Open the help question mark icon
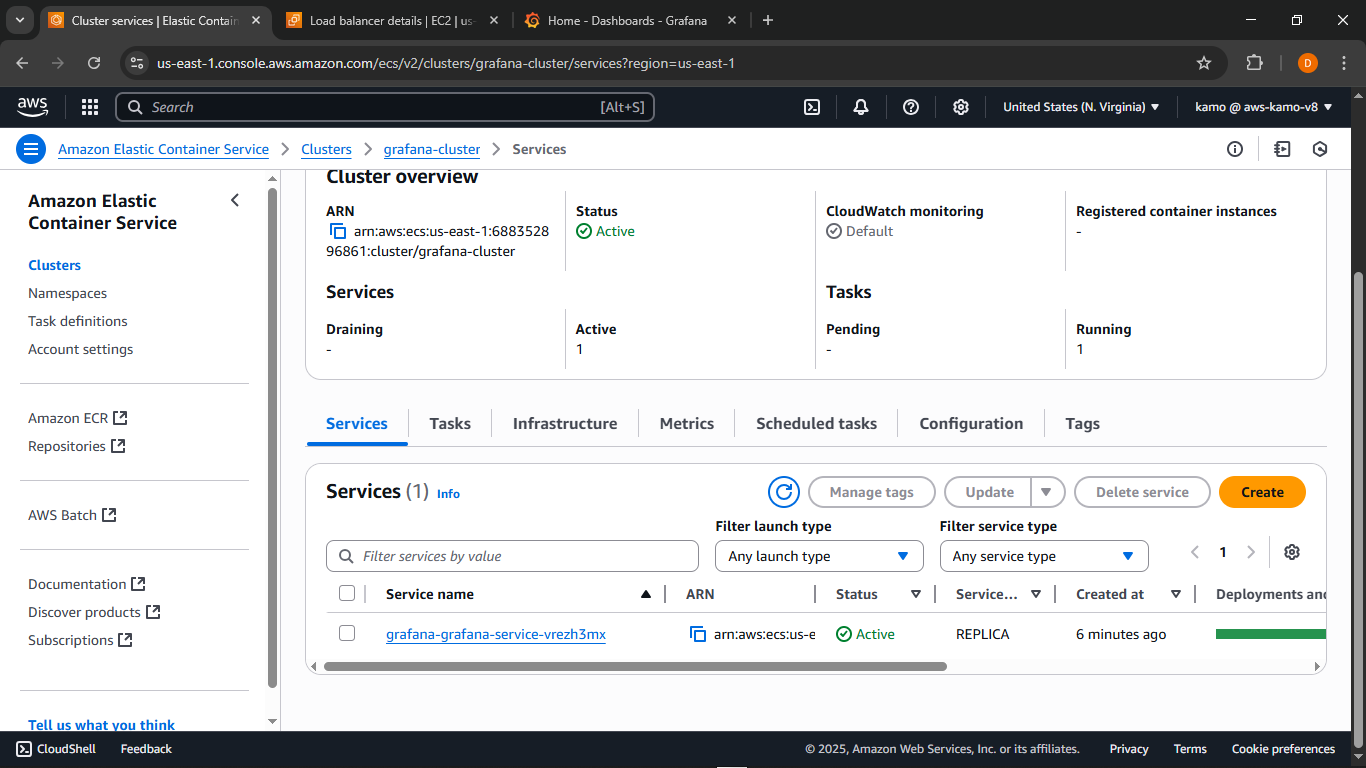The image size is (1366, 768). click(x=911, y=107)
